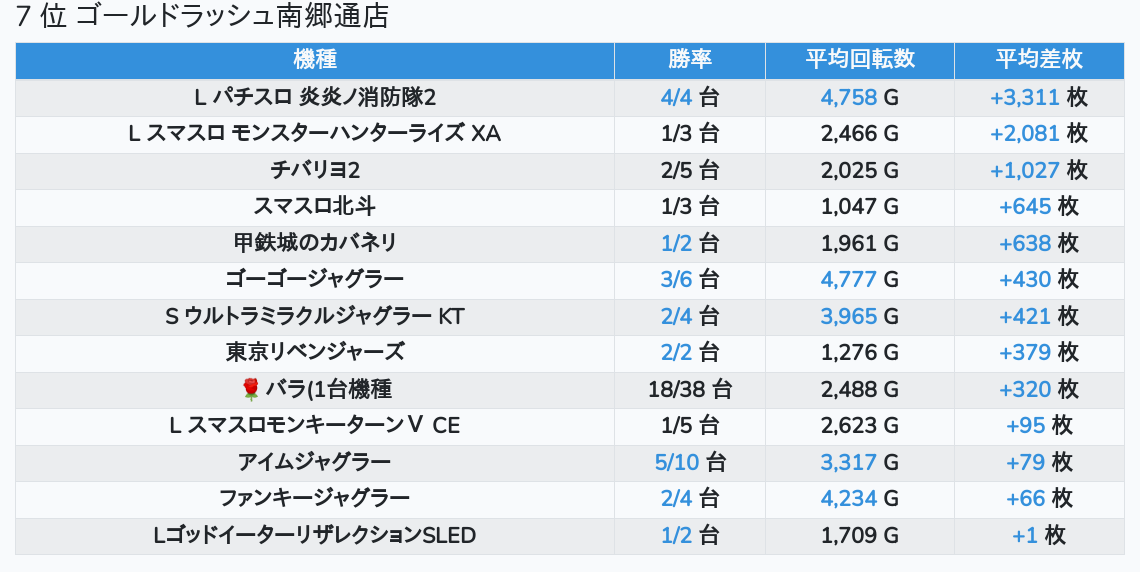Image resolution: width=1140 pixels, height=572 pixels.
Task: Sort by the 機種 column header
Action: pyautogui.click(x=315, y=60)
